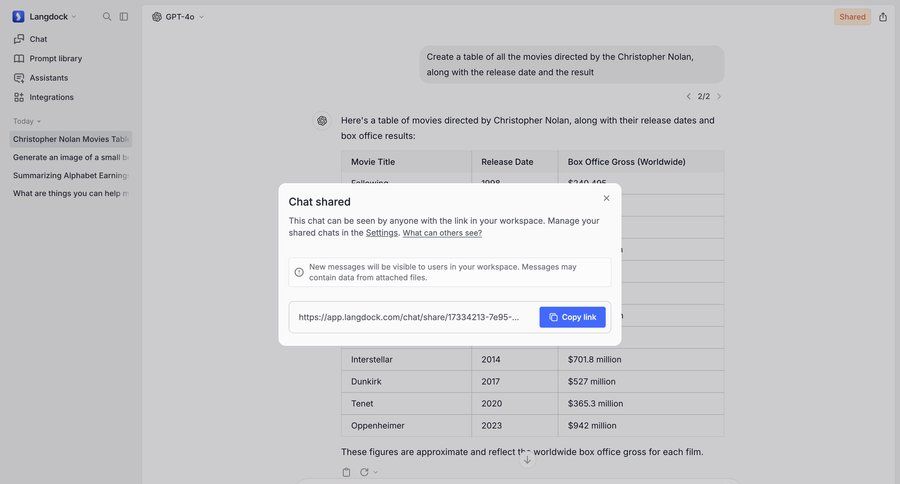
Task: Click the copy response clipboard icon
Action: click(346, 472)
